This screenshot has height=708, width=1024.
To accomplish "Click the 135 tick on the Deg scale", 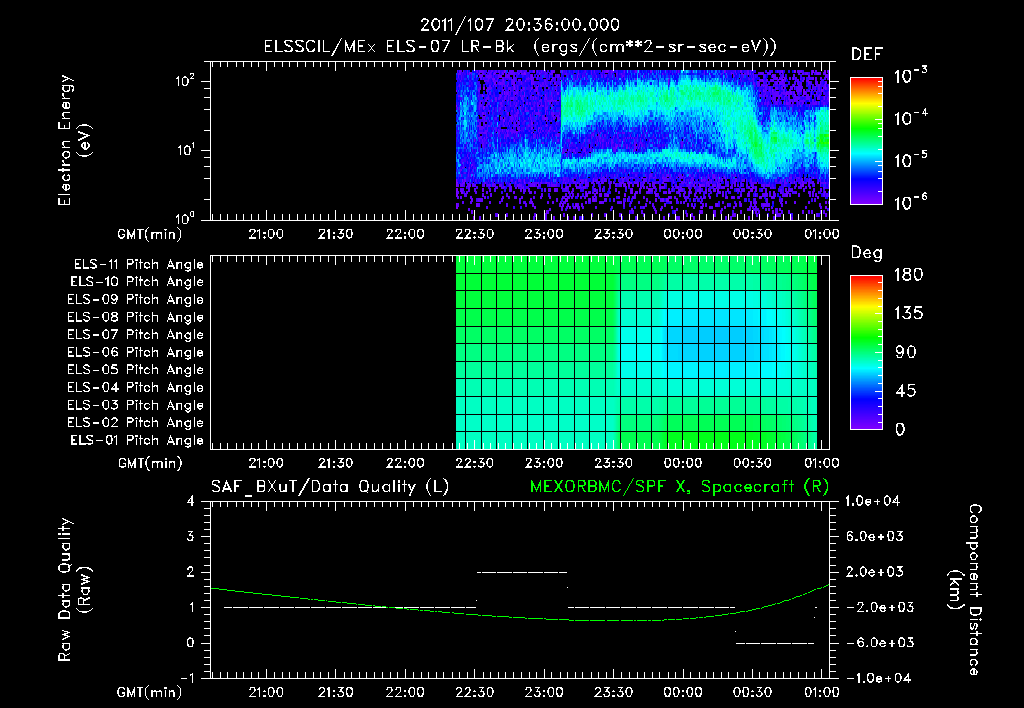I will pyautogui.click(x=908, y=314).
